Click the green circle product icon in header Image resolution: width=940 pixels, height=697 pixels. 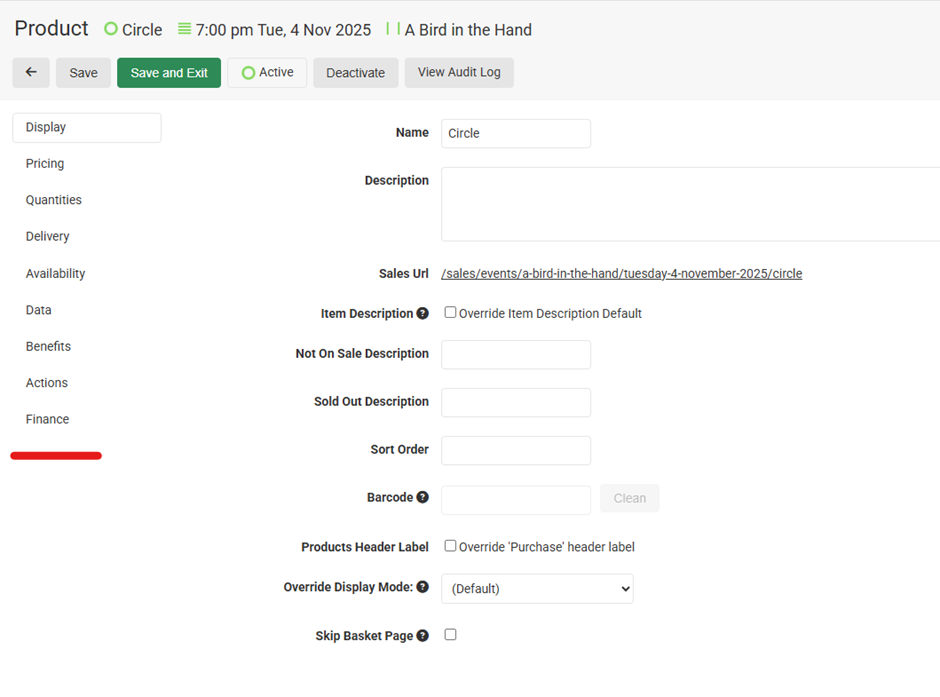coord(111,29)
